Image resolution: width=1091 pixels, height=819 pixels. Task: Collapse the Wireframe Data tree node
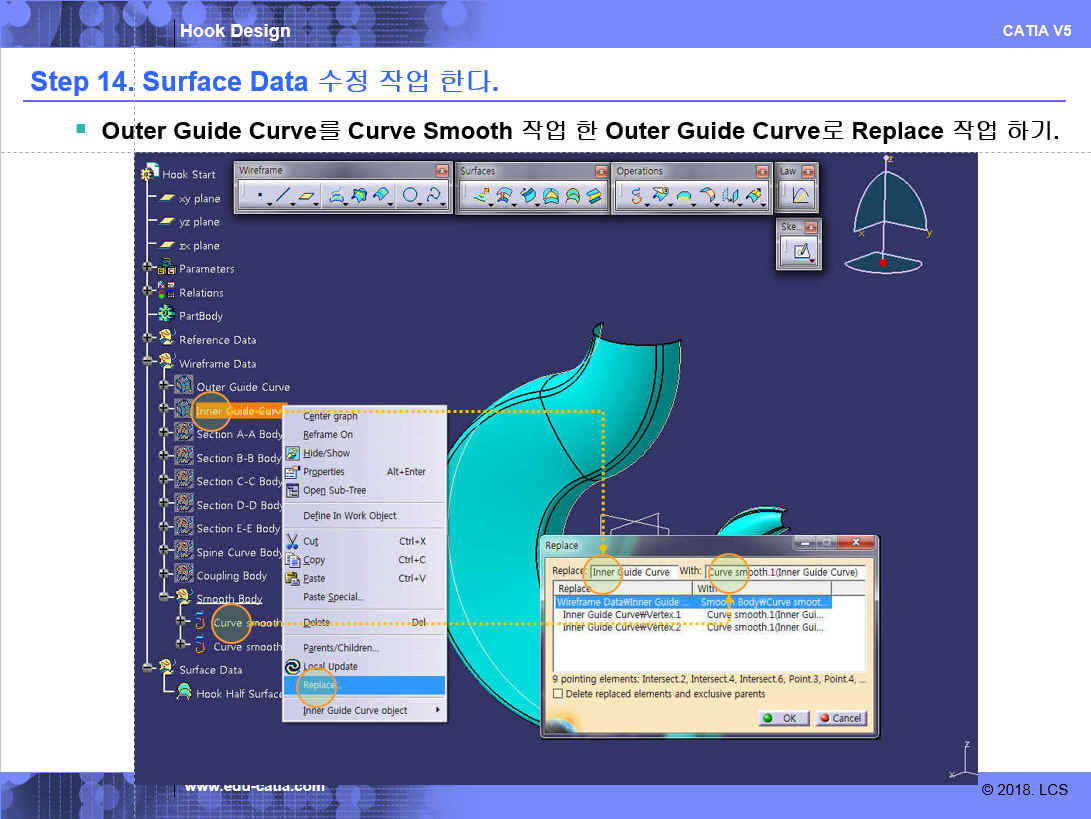[148, 363]
